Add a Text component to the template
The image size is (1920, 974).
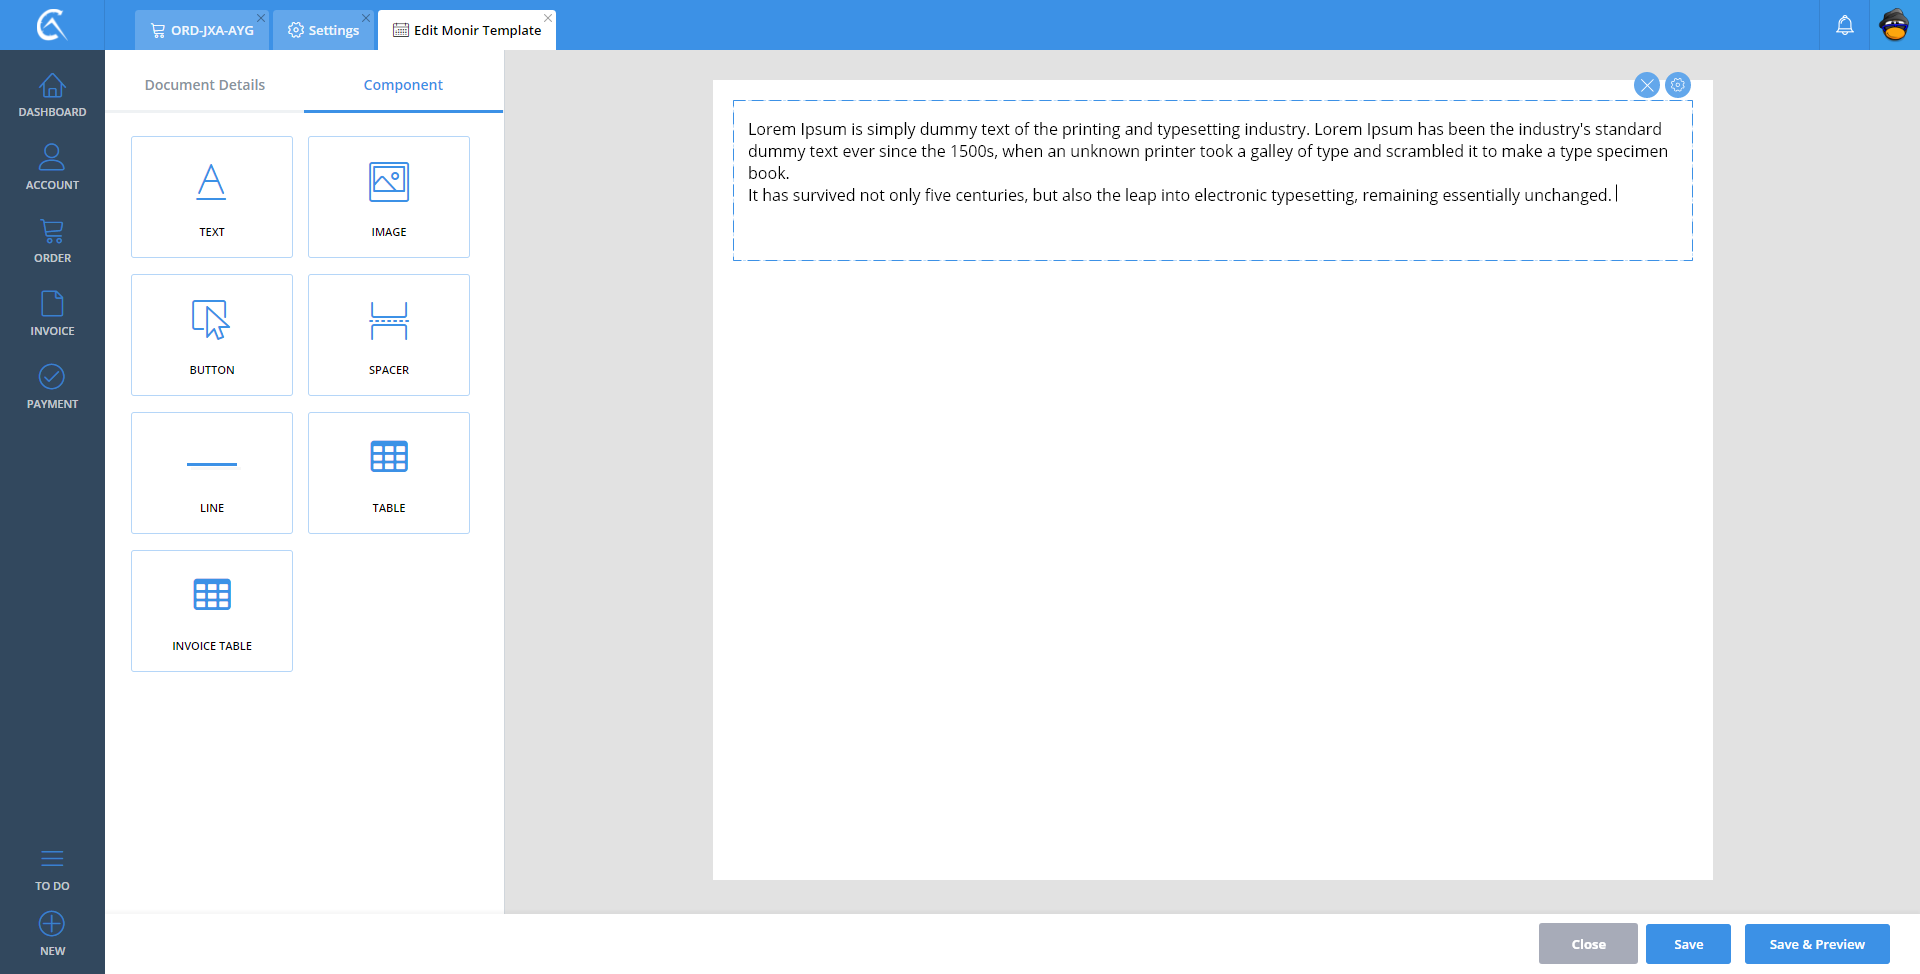point(212,197)
